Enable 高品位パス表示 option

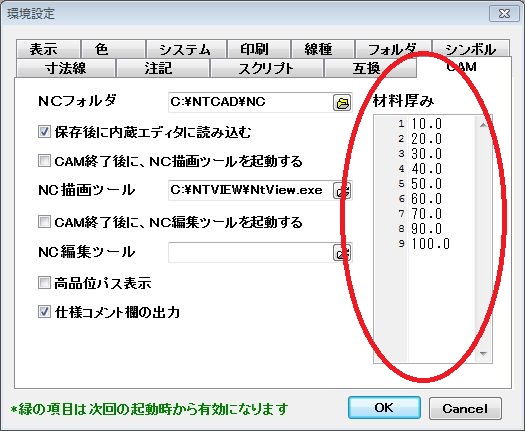click(x=44, y=283)
